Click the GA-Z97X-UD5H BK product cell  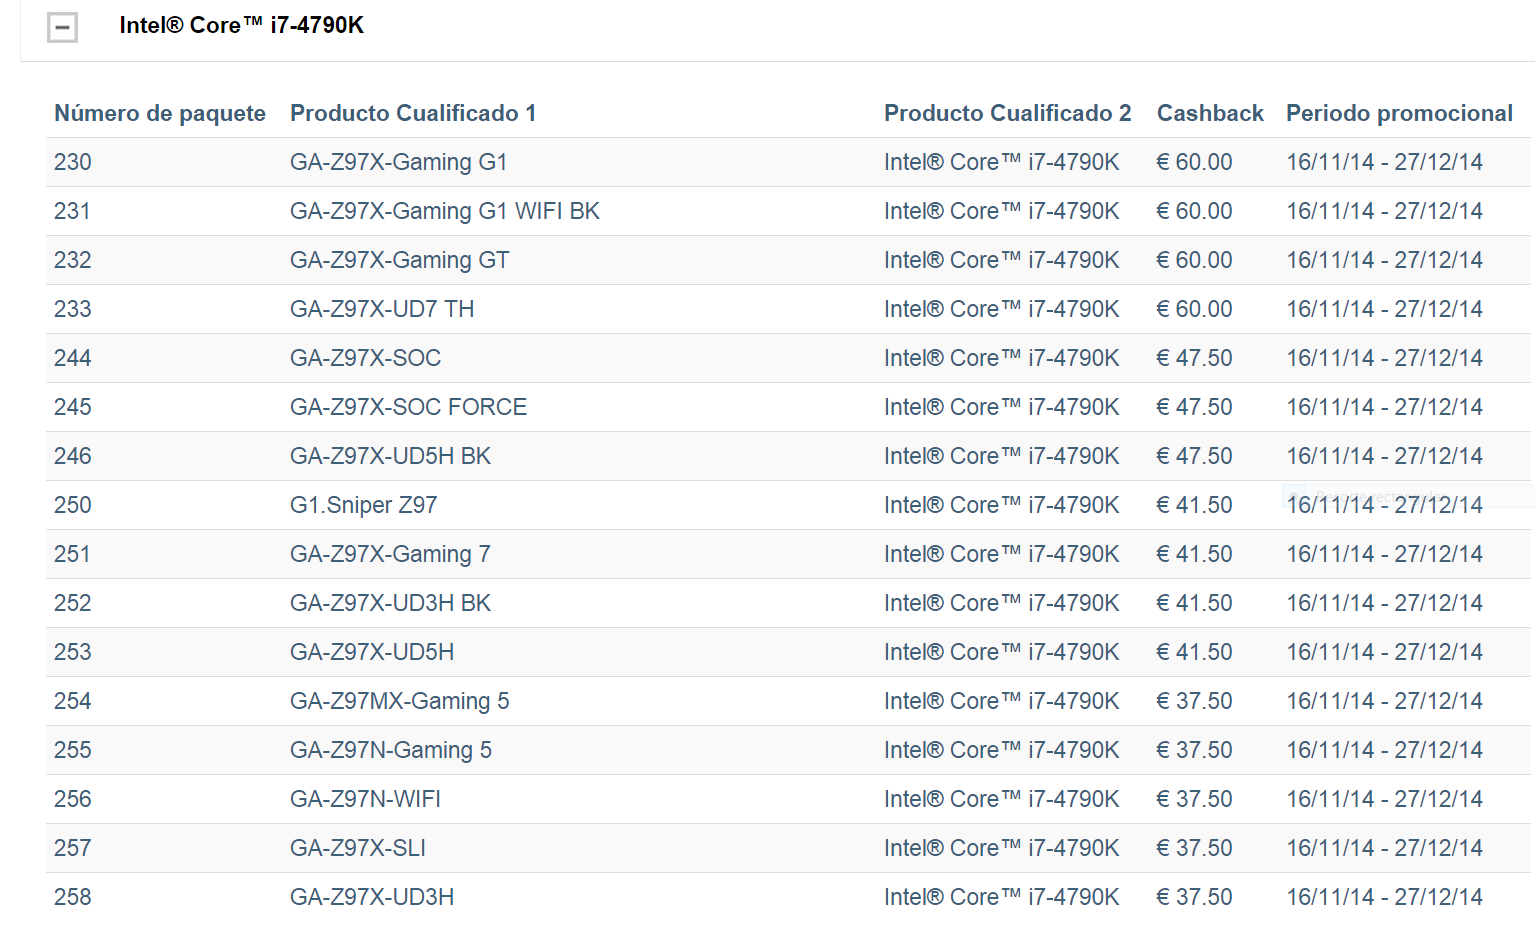point(391,456)
